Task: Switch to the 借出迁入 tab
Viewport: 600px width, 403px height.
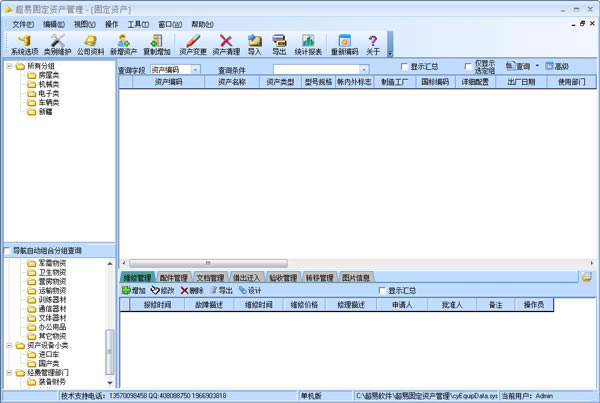Action: (246, 277)
